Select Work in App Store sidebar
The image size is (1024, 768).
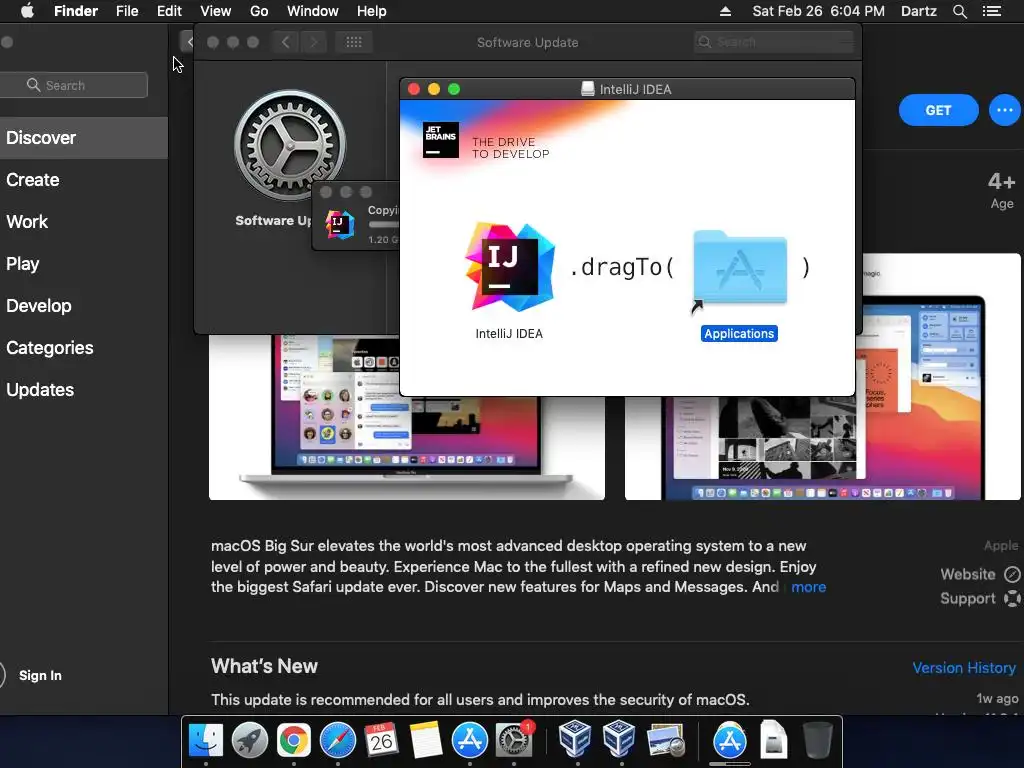[x=84, y=221]
